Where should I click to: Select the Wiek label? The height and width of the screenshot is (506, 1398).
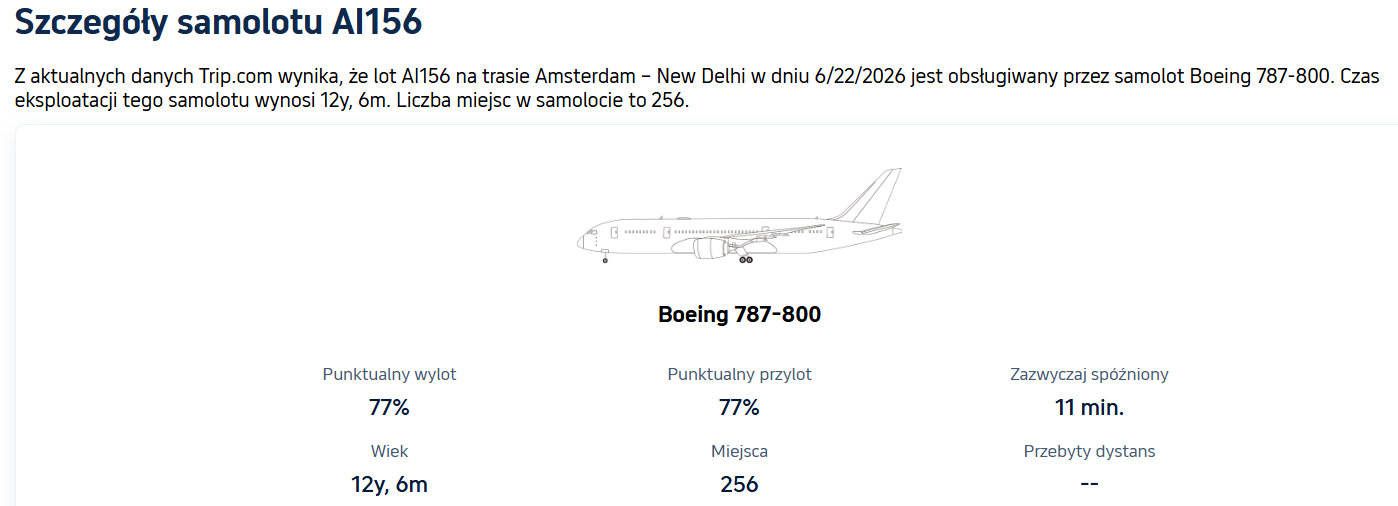389,451
